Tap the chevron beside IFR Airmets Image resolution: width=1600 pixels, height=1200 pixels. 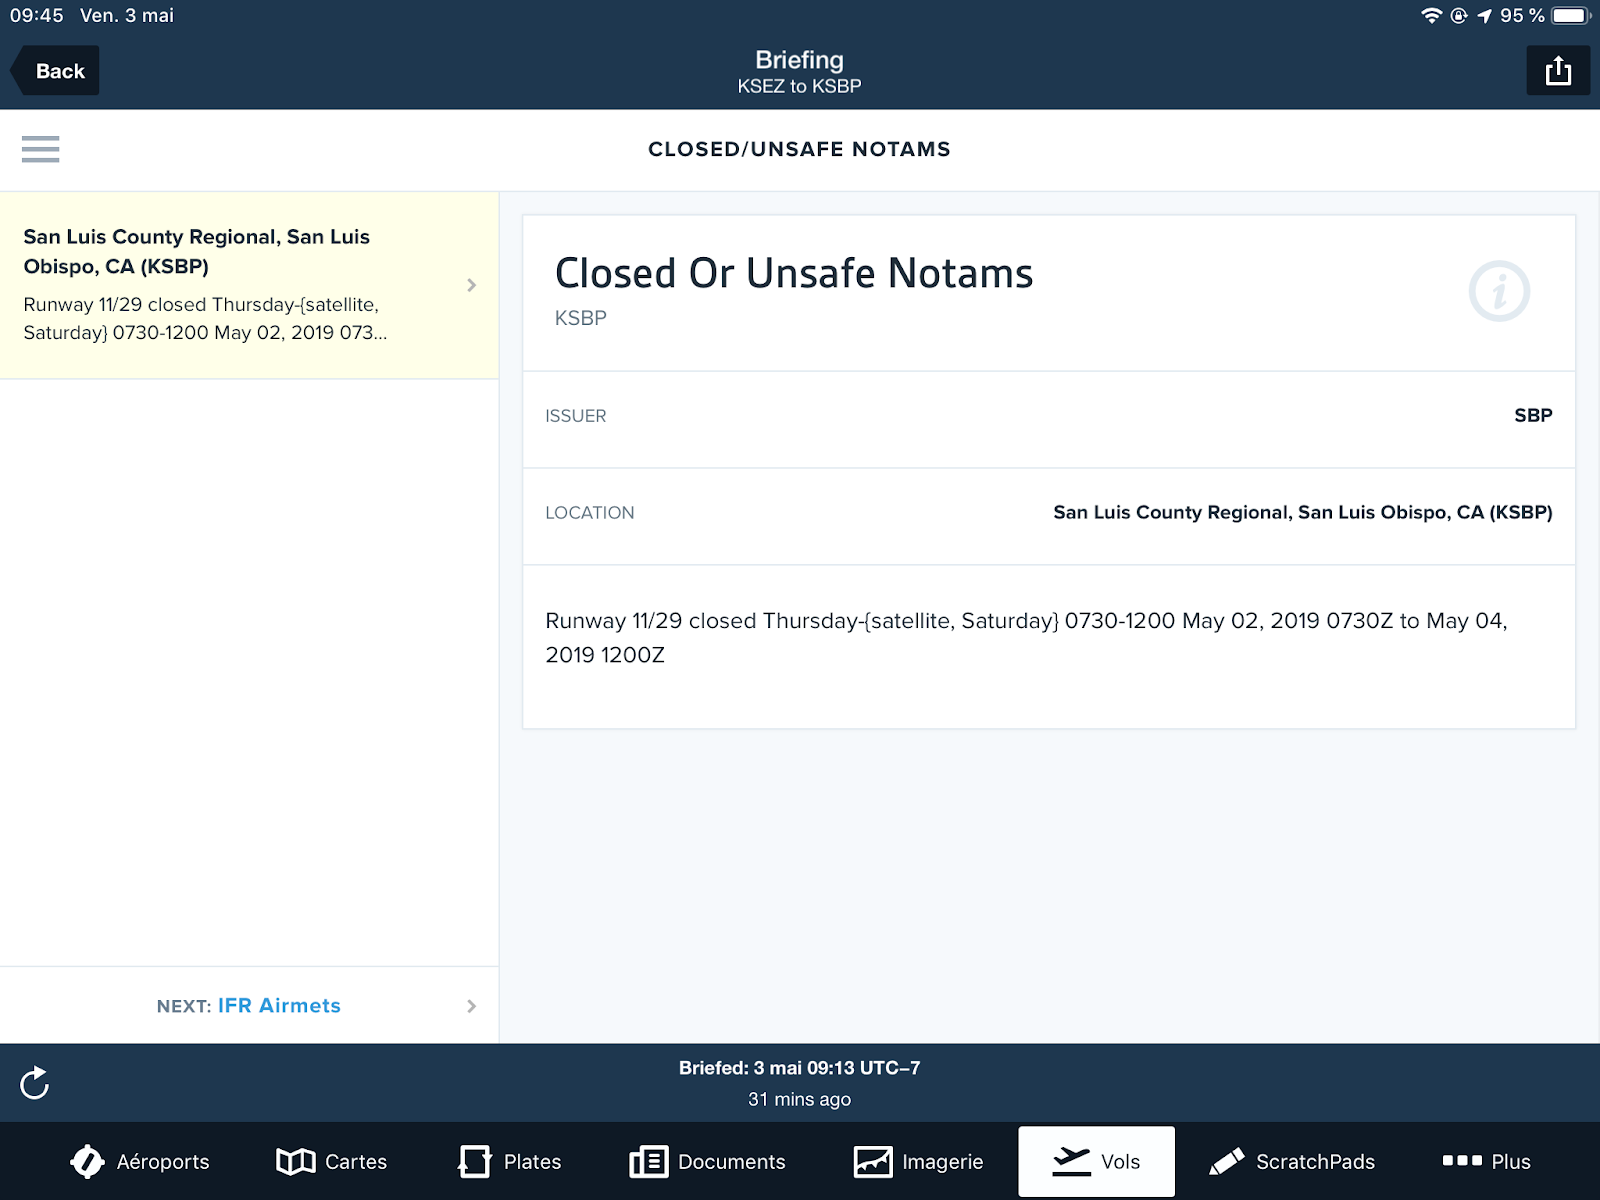[x=472, y=1006]
